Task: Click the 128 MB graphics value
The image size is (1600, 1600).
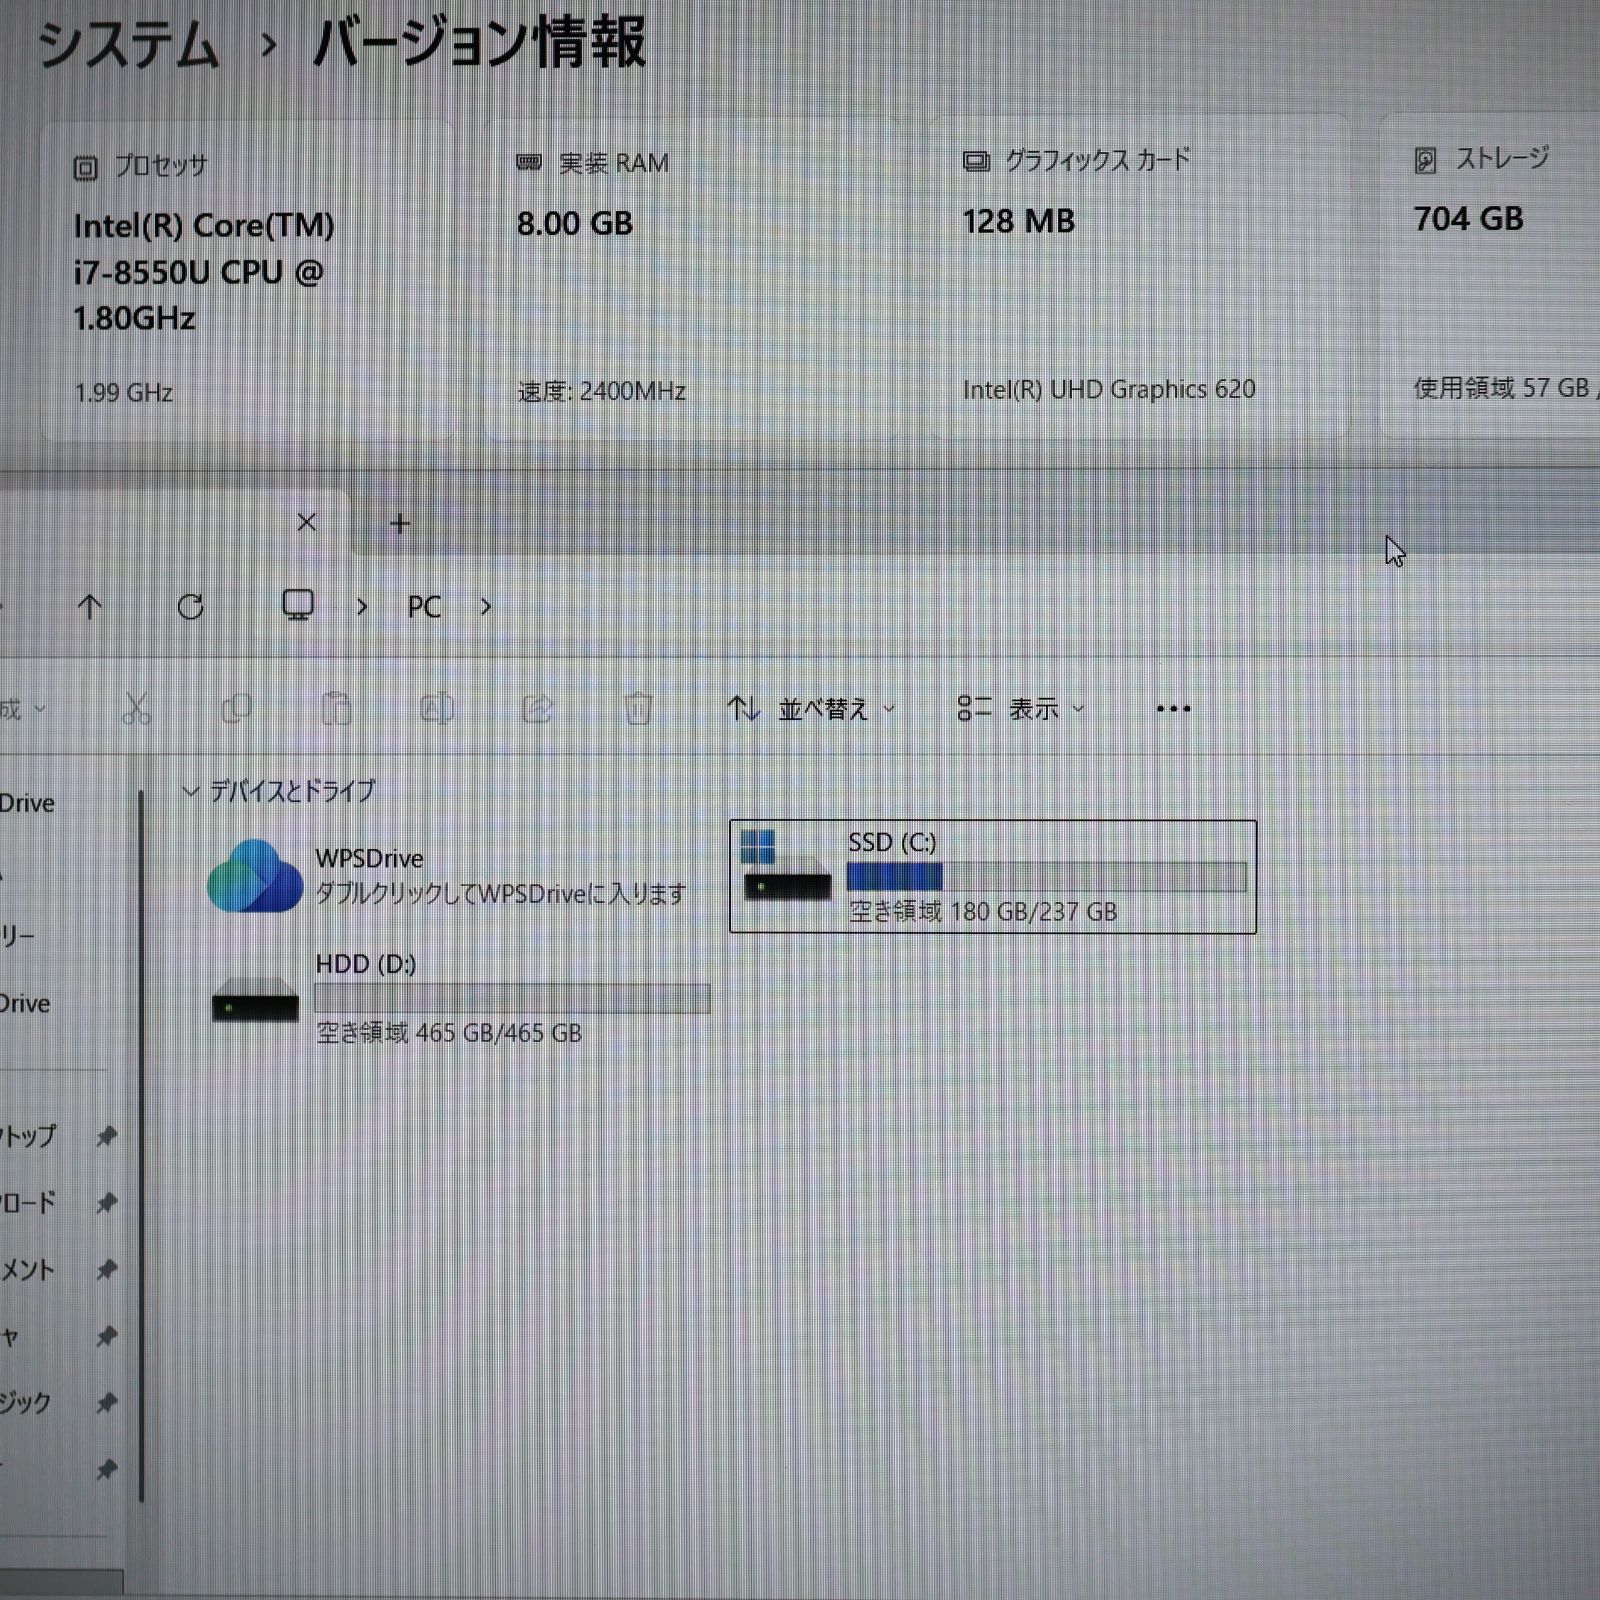Action: pyautogui.click(x=1019, y=221)
